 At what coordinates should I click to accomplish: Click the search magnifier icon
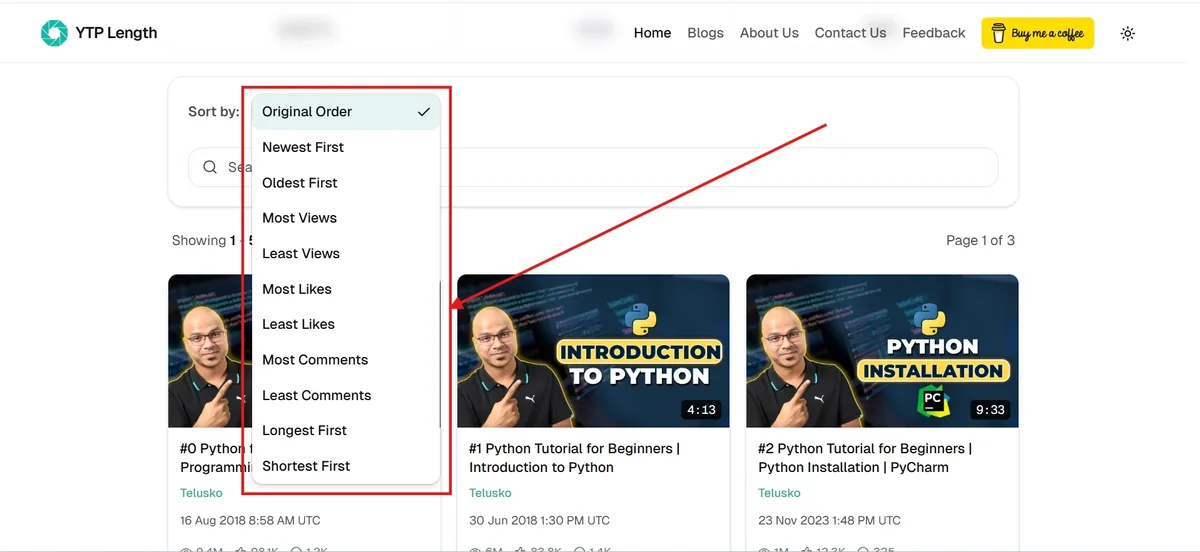[x=210, y=167]
